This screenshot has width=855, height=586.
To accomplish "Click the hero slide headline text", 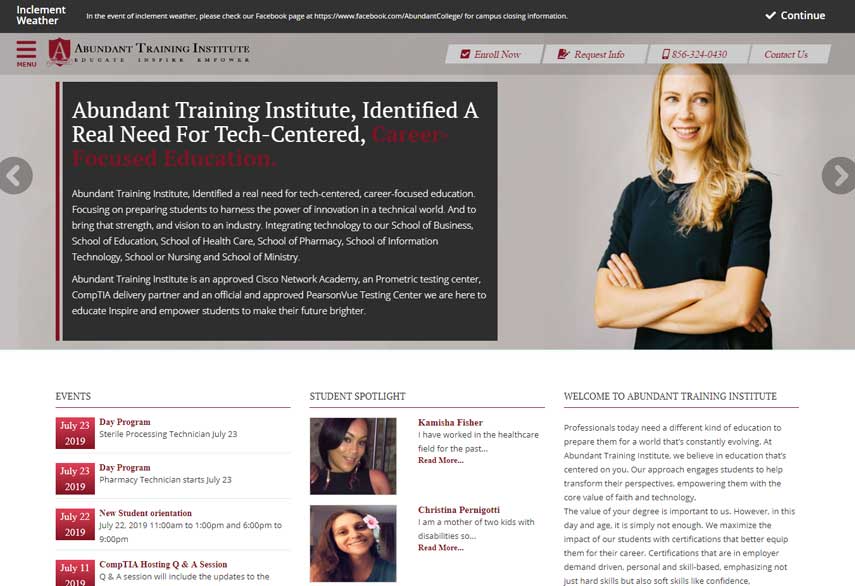I will tap(275, 134).
